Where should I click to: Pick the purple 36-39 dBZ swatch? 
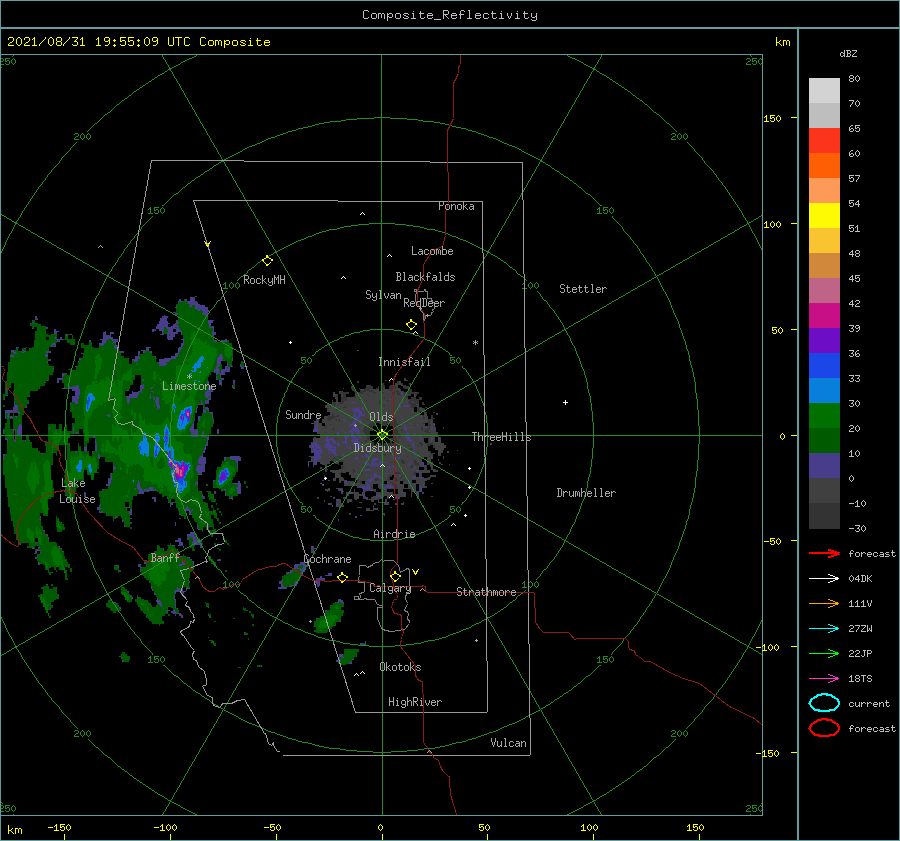[x=824, y=341]
